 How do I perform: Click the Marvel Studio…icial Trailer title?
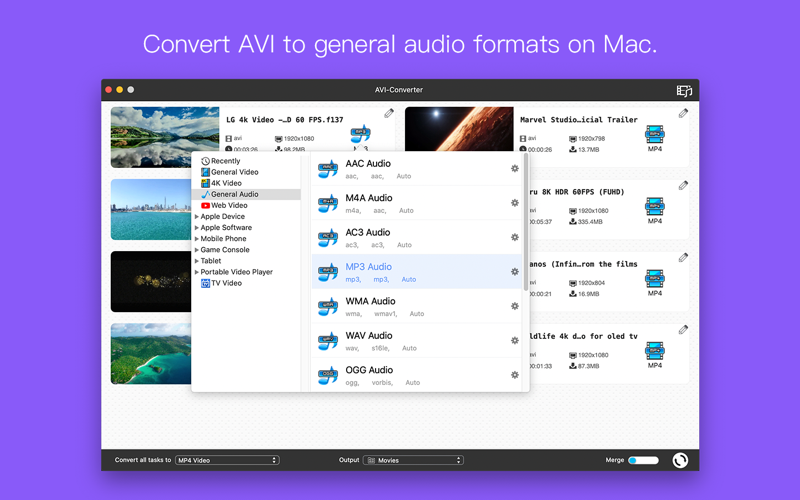[x=579, y=120]
